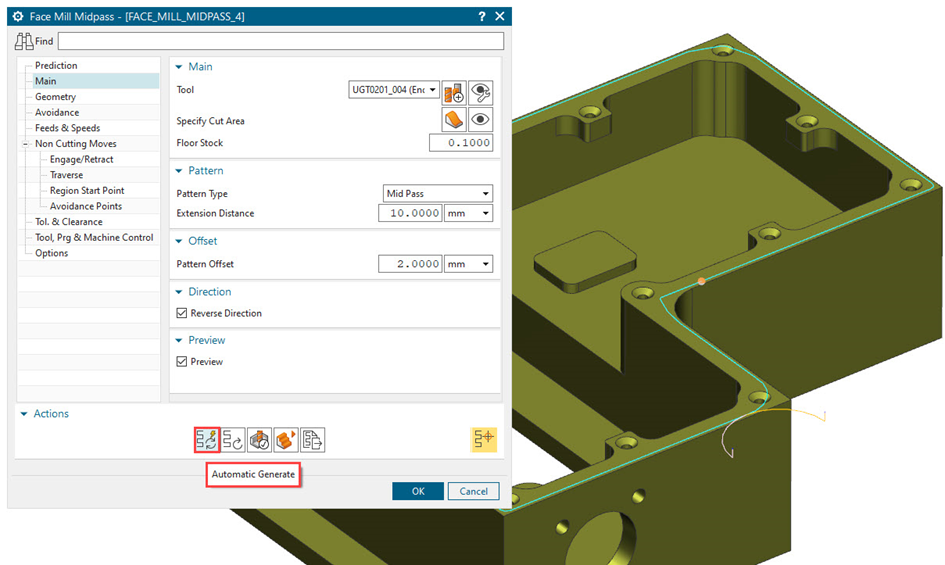Collapse the Non Cutting Moves tree node
Screen dimensions: 945x565
tap(25, 144)
